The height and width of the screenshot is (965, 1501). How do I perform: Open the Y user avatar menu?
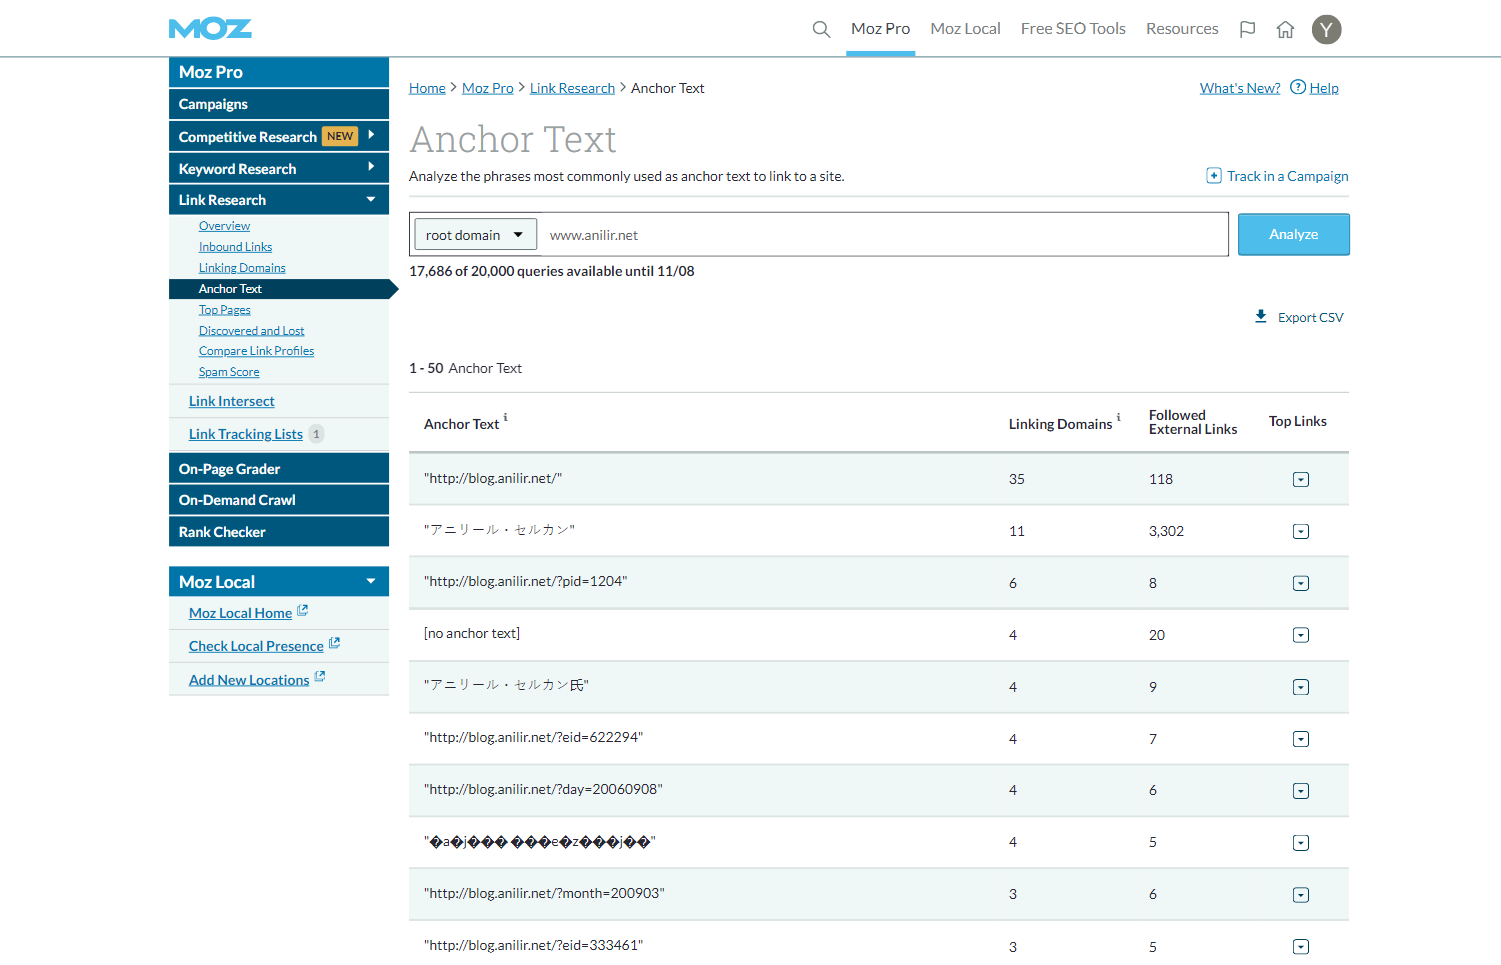1326,29
